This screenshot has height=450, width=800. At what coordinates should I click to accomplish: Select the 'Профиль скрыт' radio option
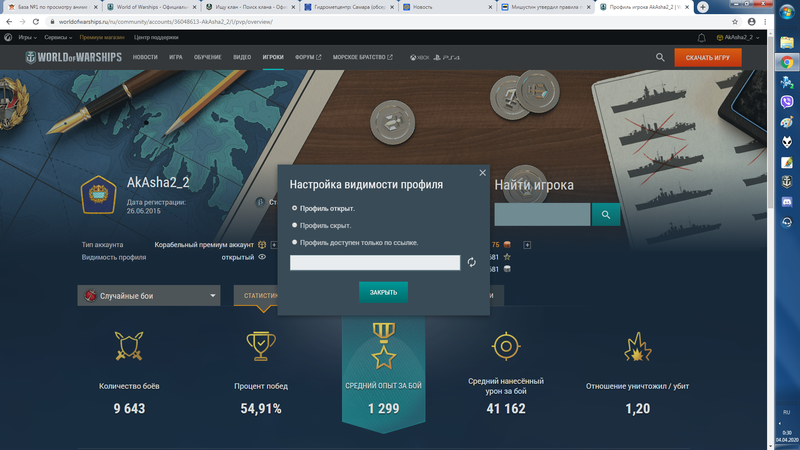pyautogui.click(x=294, y=225)
